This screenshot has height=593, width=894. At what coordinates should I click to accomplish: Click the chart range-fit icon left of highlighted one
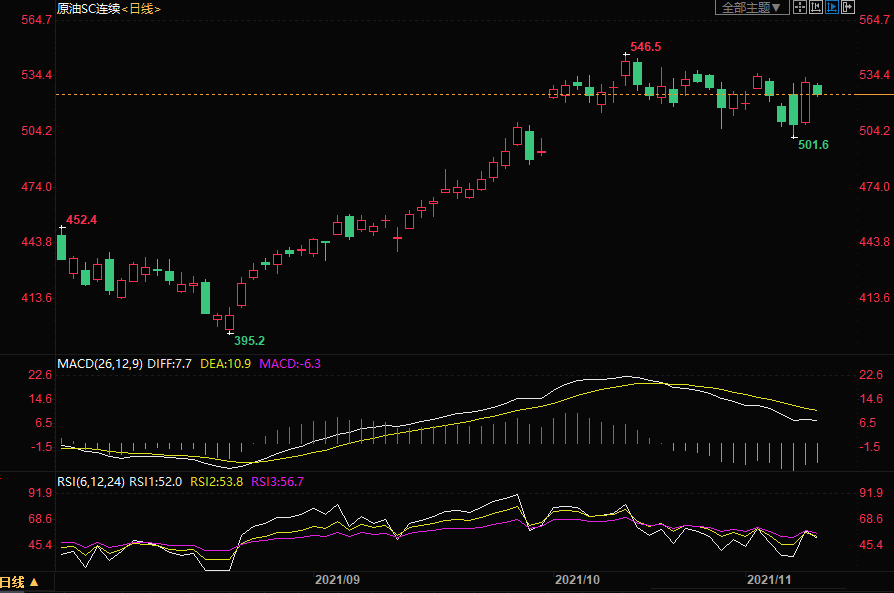[x=815, y=8]
